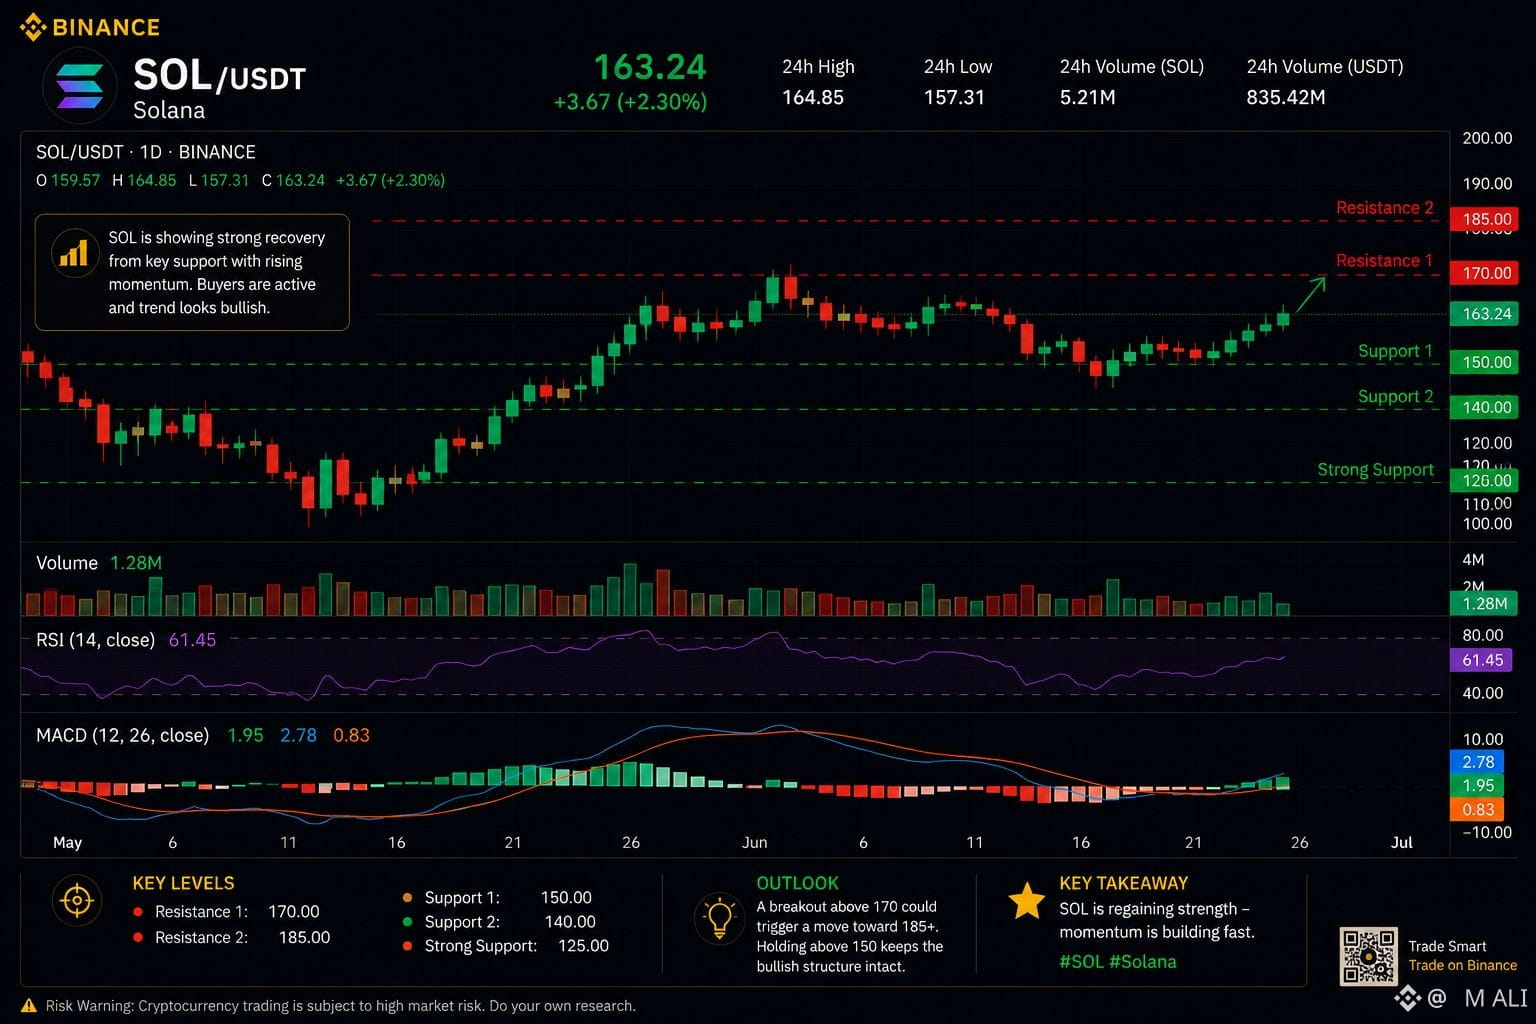Screen dimensions: 1536x1024
Task: Open the QR code beside Trade Smart
Action: coord(1368,956)
